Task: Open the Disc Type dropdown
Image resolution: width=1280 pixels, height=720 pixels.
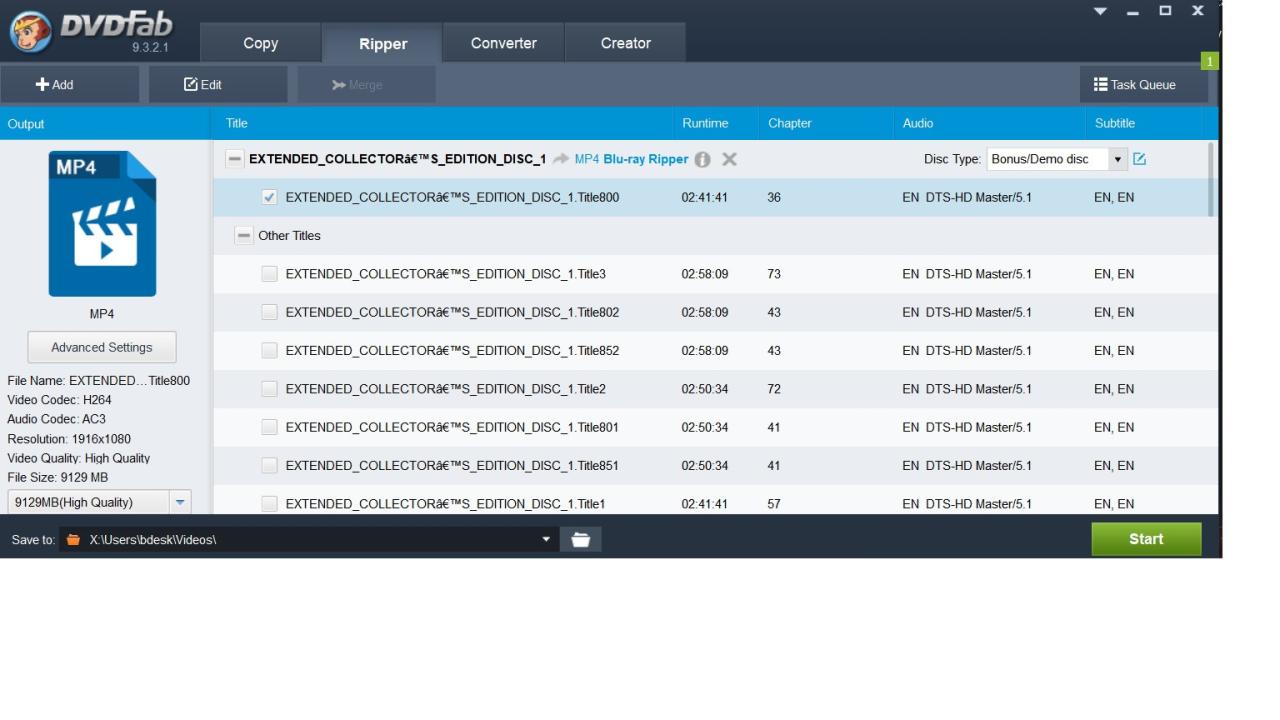Action: pos(1118,159)
